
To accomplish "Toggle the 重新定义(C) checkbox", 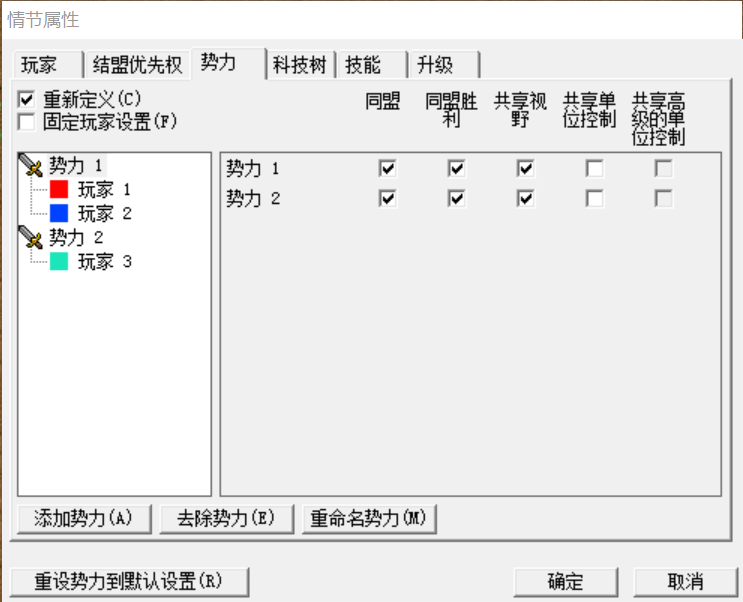I will 27,100.
